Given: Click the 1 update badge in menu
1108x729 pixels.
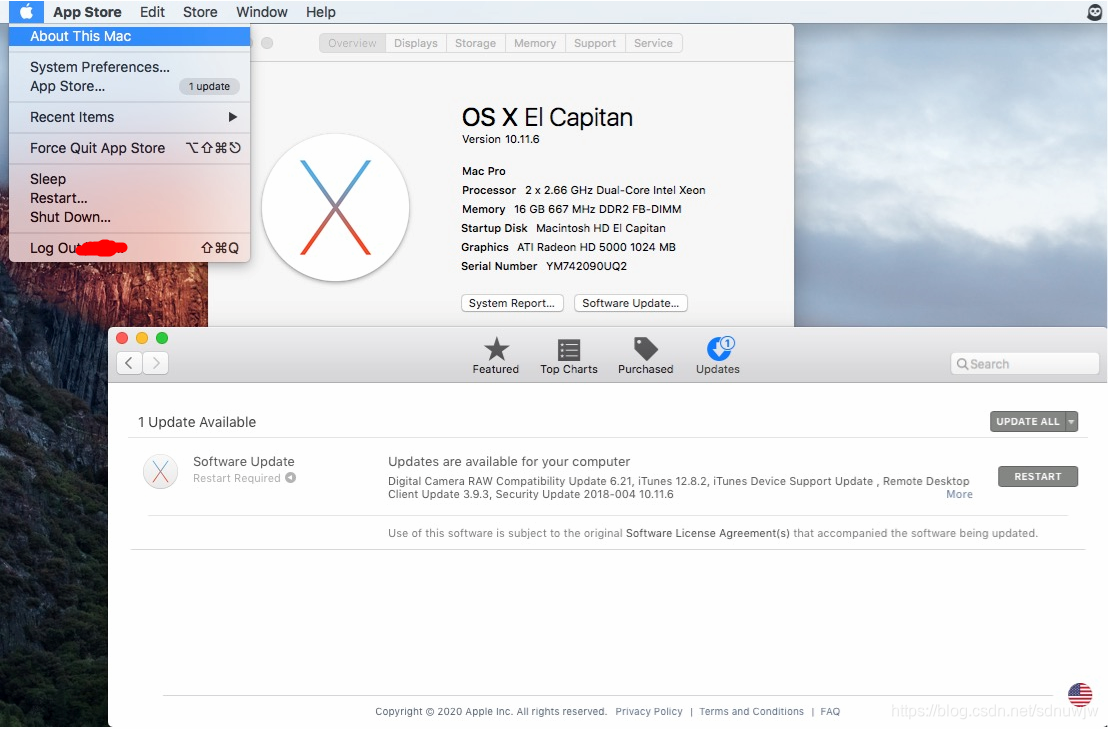Looking at the screenshot, I should coord(209,86).
